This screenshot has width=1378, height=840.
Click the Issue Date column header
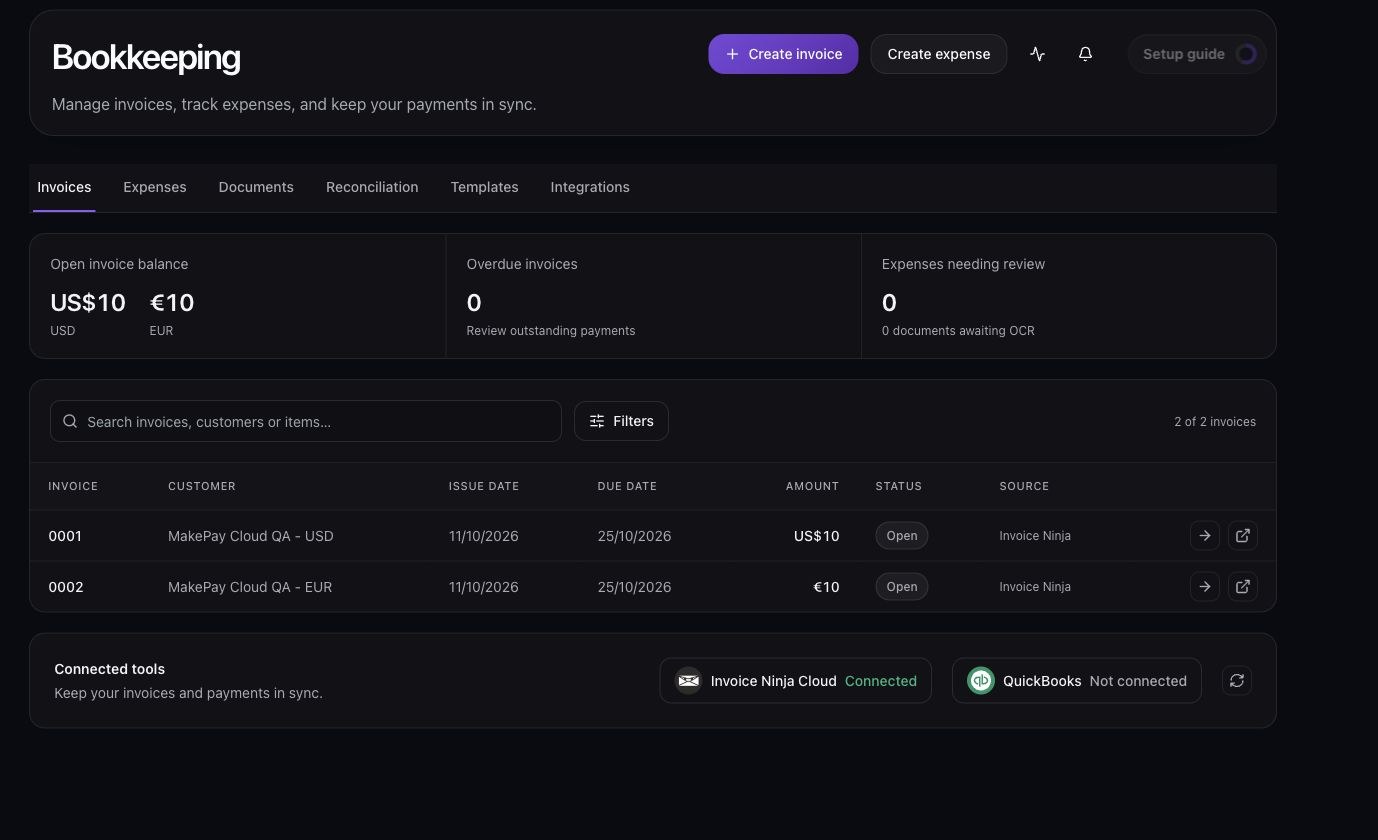click(484, 486)
